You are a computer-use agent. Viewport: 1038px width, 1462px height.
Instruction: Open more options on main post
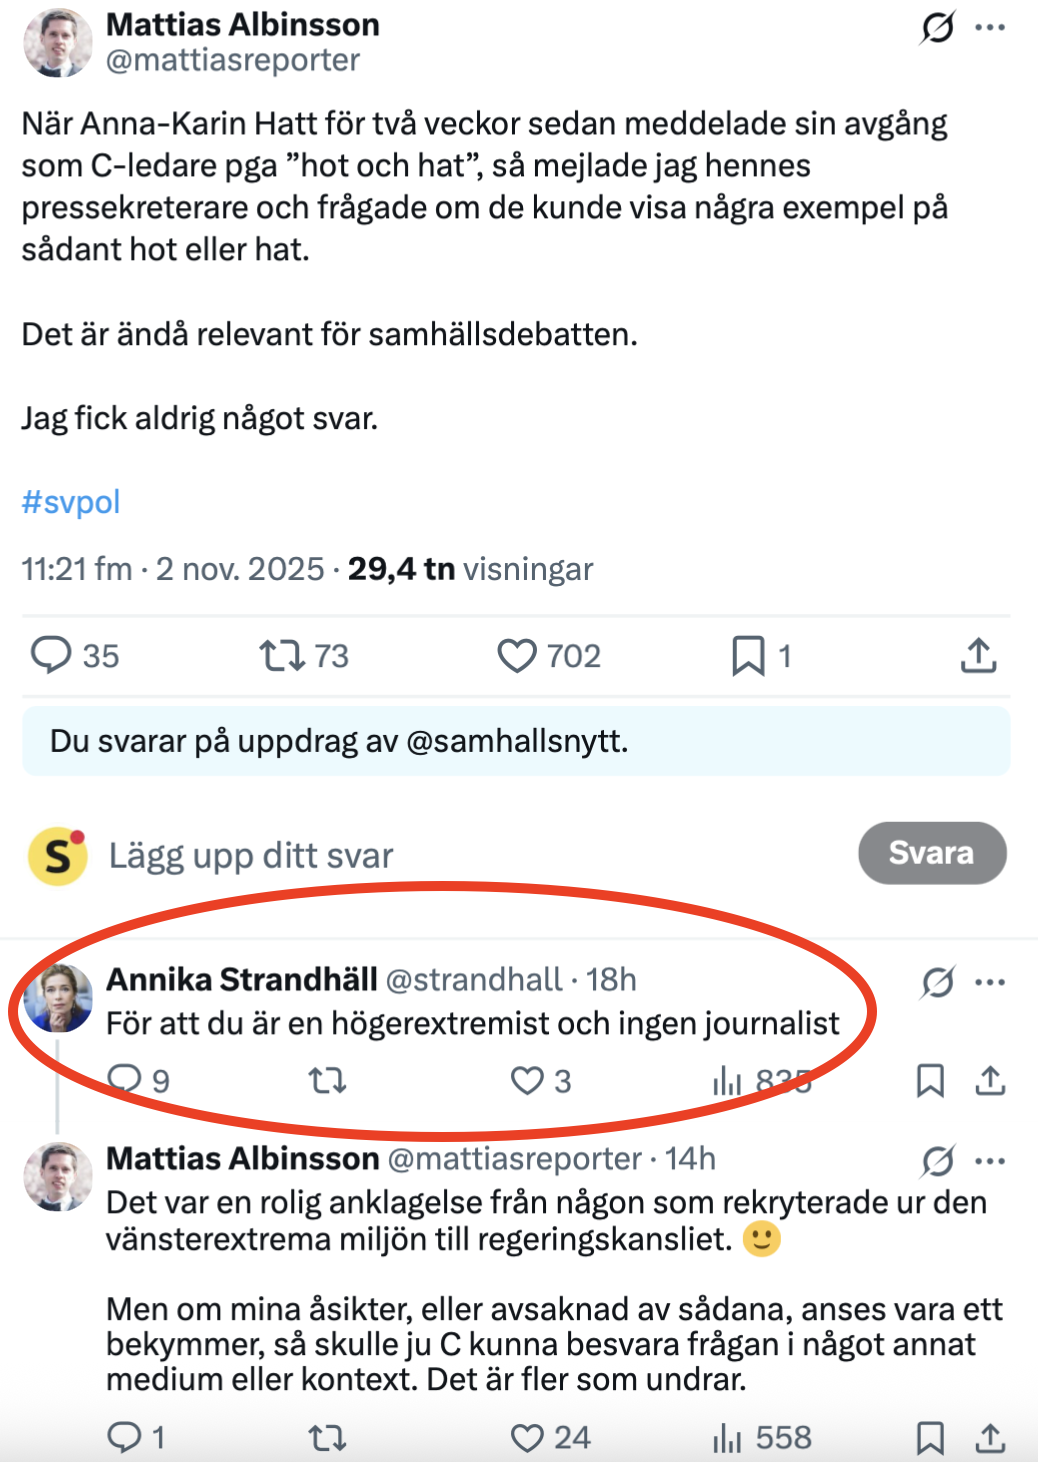point(990,27)
